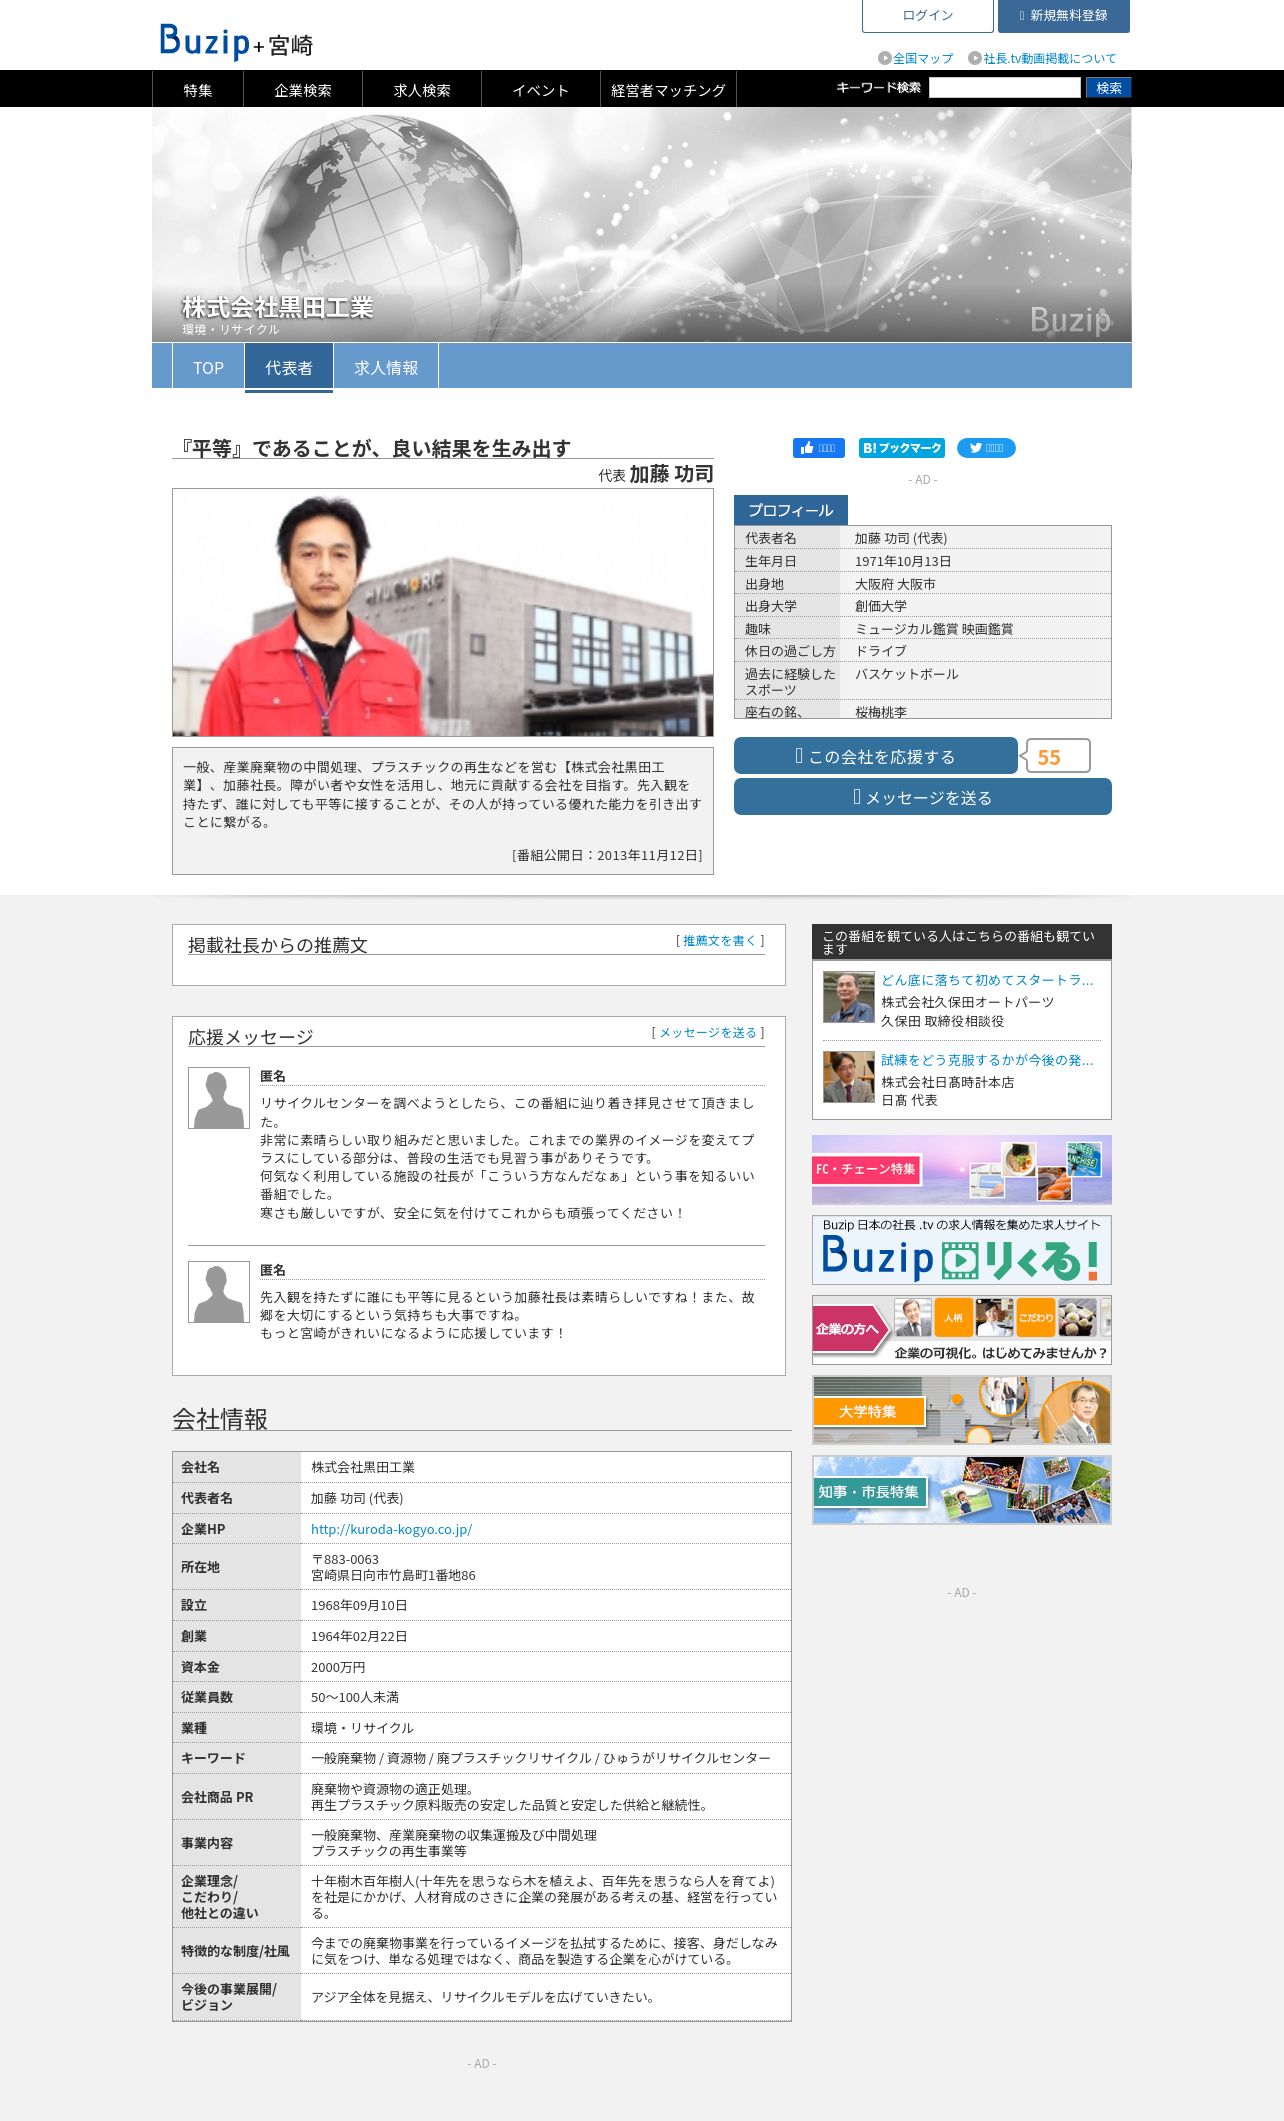Click 1964年02月22日 in the 創業 row
This screenshot has height=2121, width=1284.
(x=359, y=1636)
